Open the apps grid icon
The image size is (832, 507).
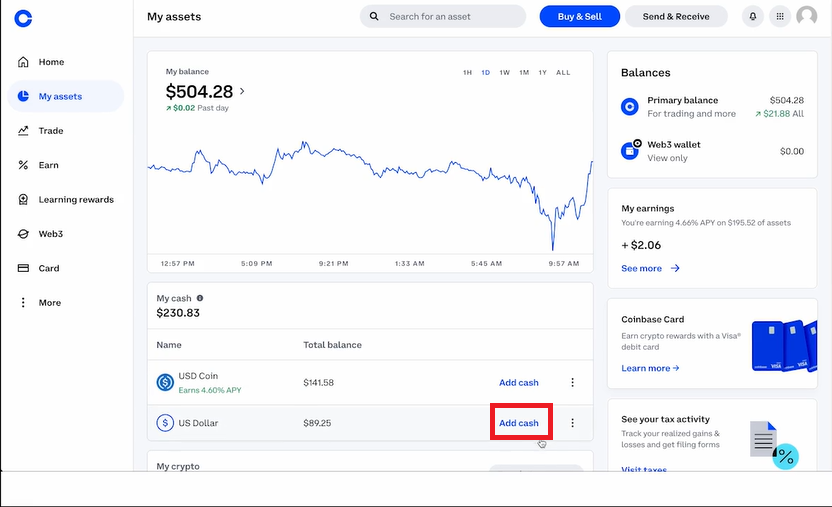[780, 16]
